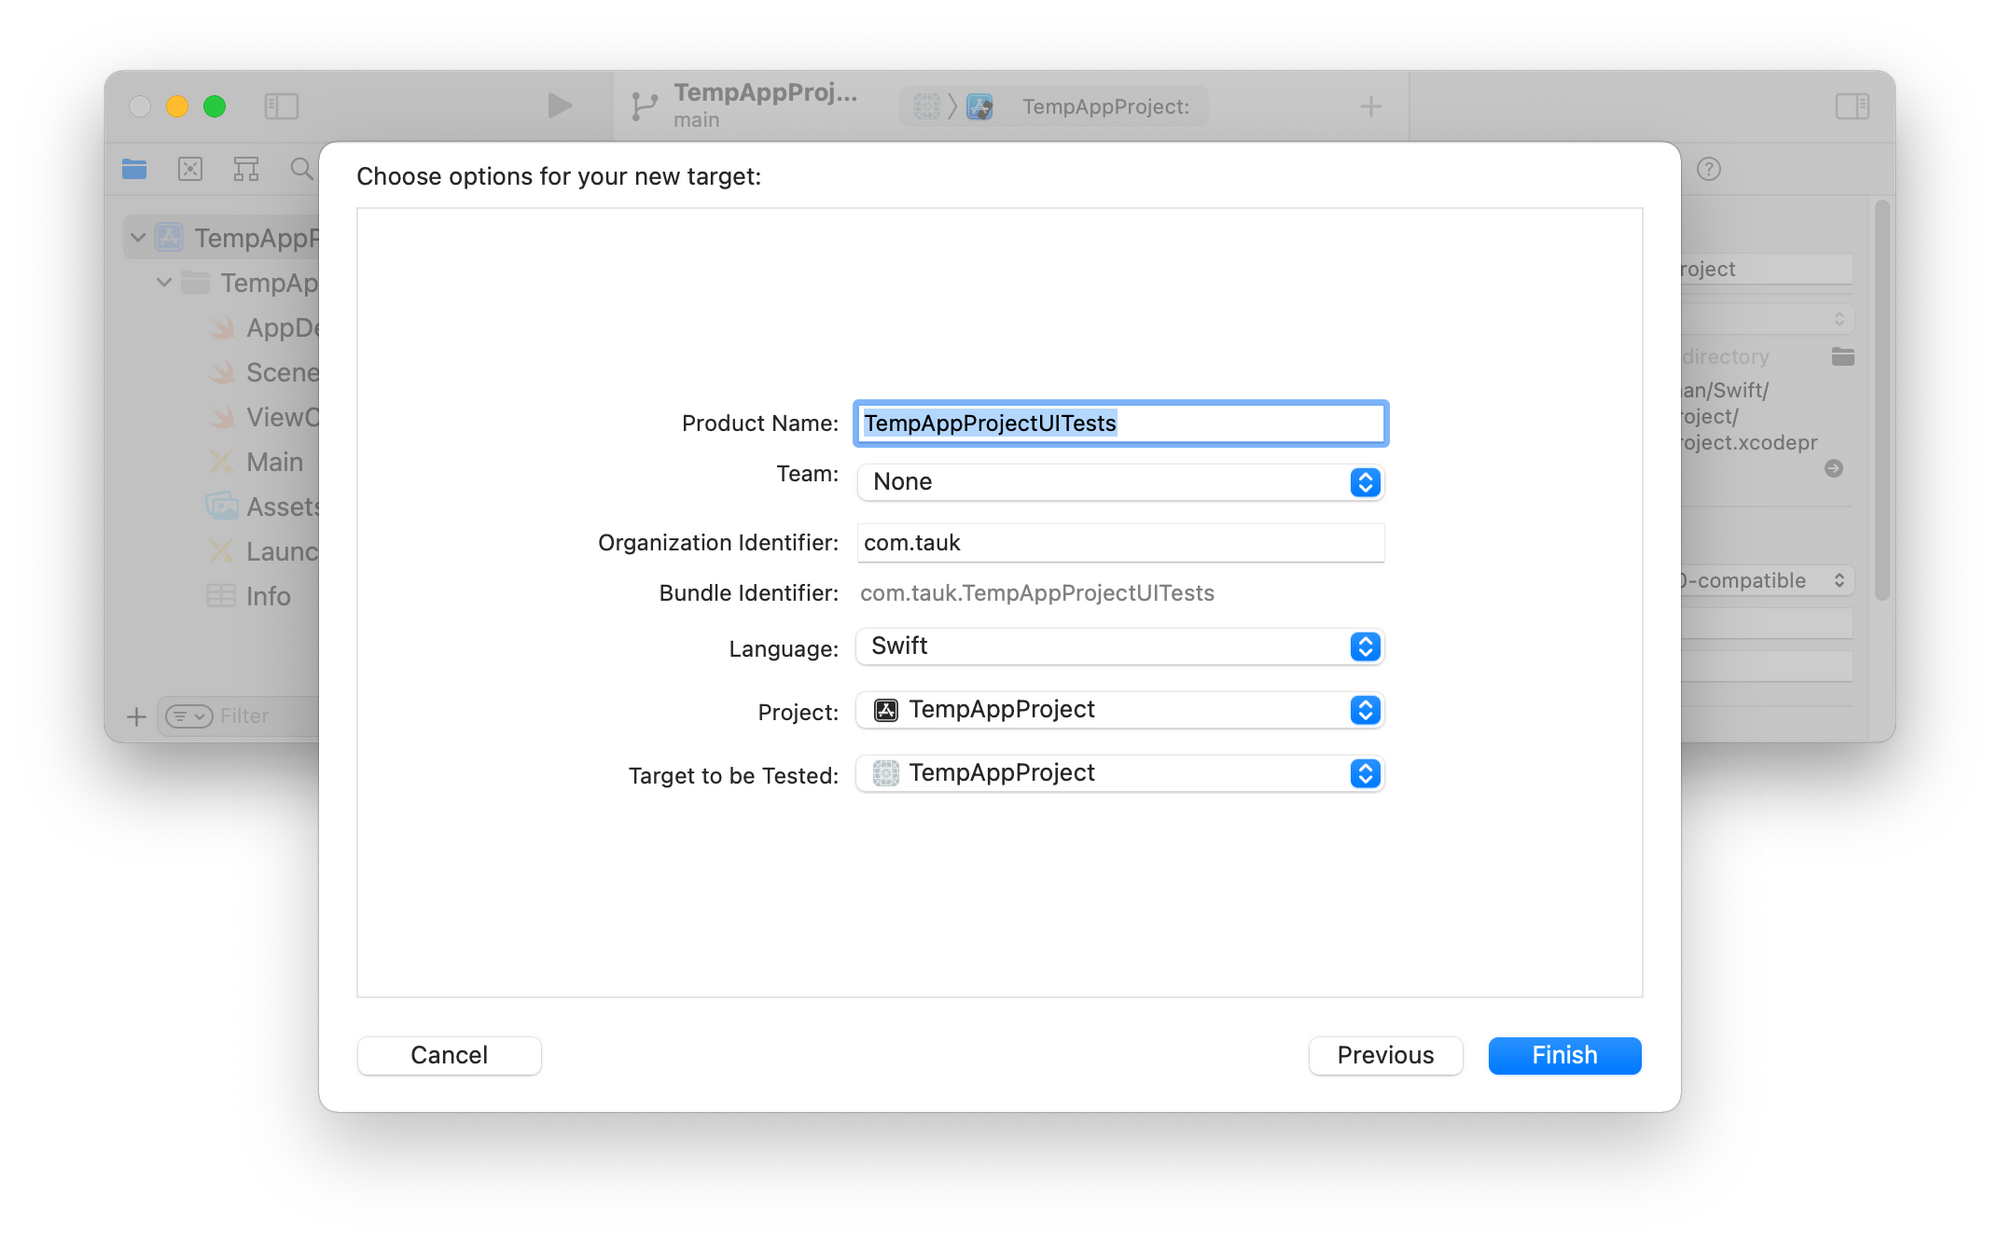Open the source control navigator icon

pyautogui.click(x=190, y=169)
